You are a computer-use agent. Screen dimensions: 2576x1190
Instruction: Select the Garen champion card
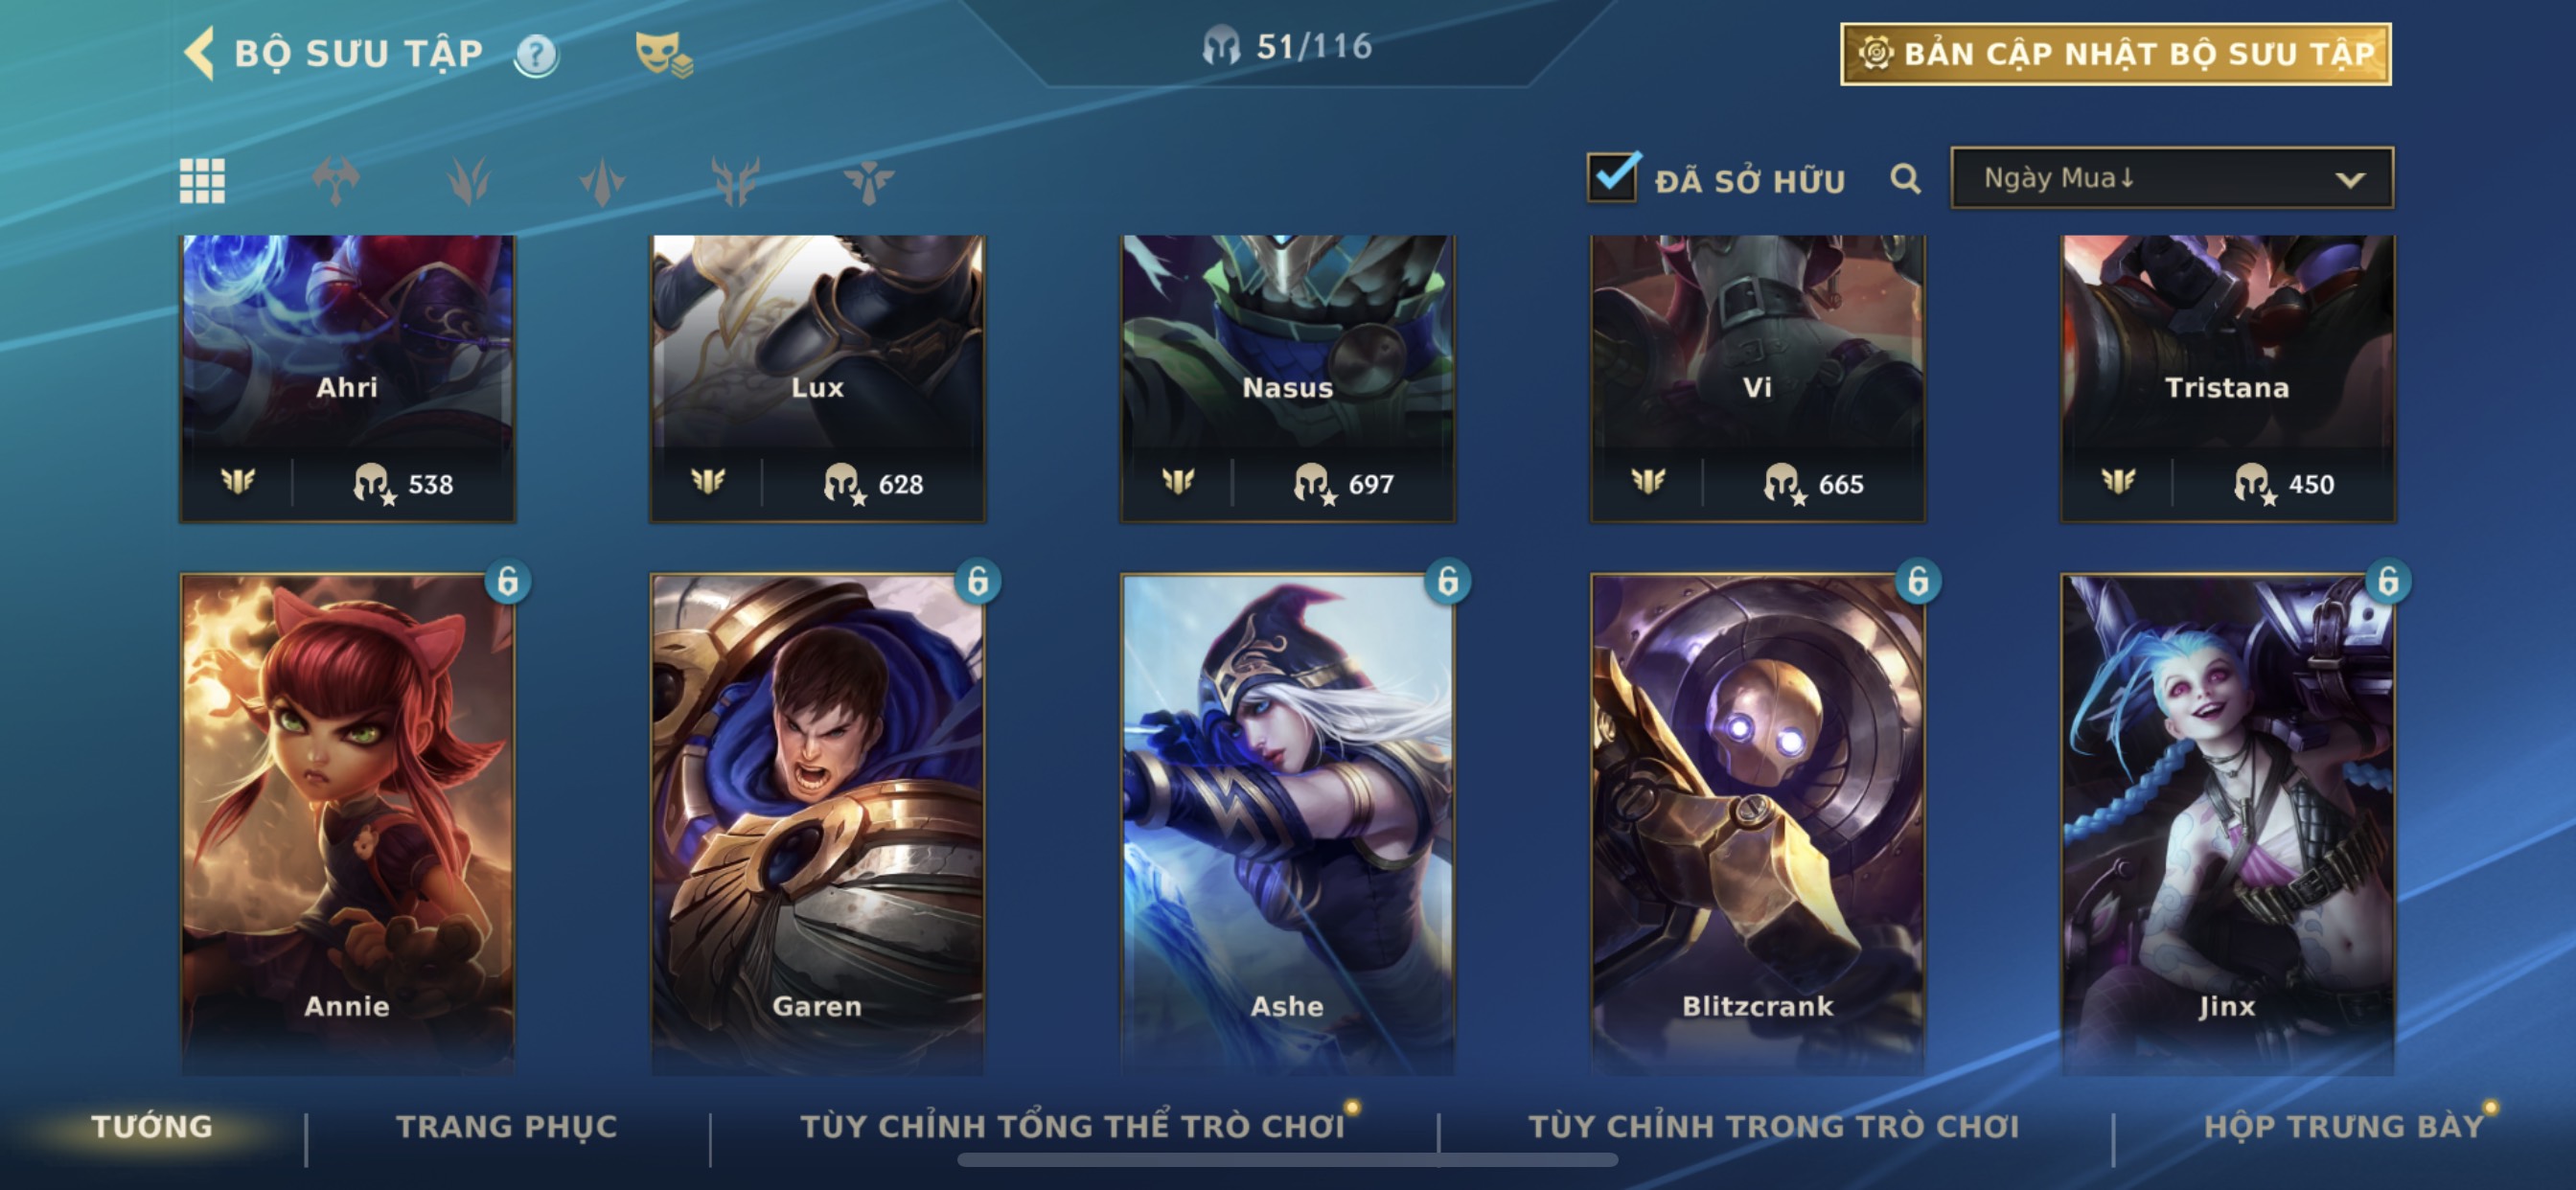click(x=817, y=822)
